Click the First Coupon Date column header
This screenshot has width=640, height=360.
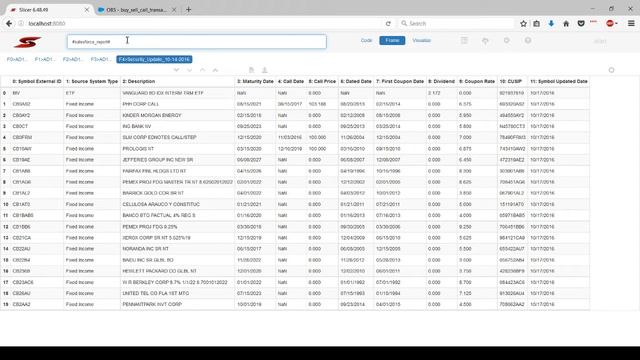point(400,82)
